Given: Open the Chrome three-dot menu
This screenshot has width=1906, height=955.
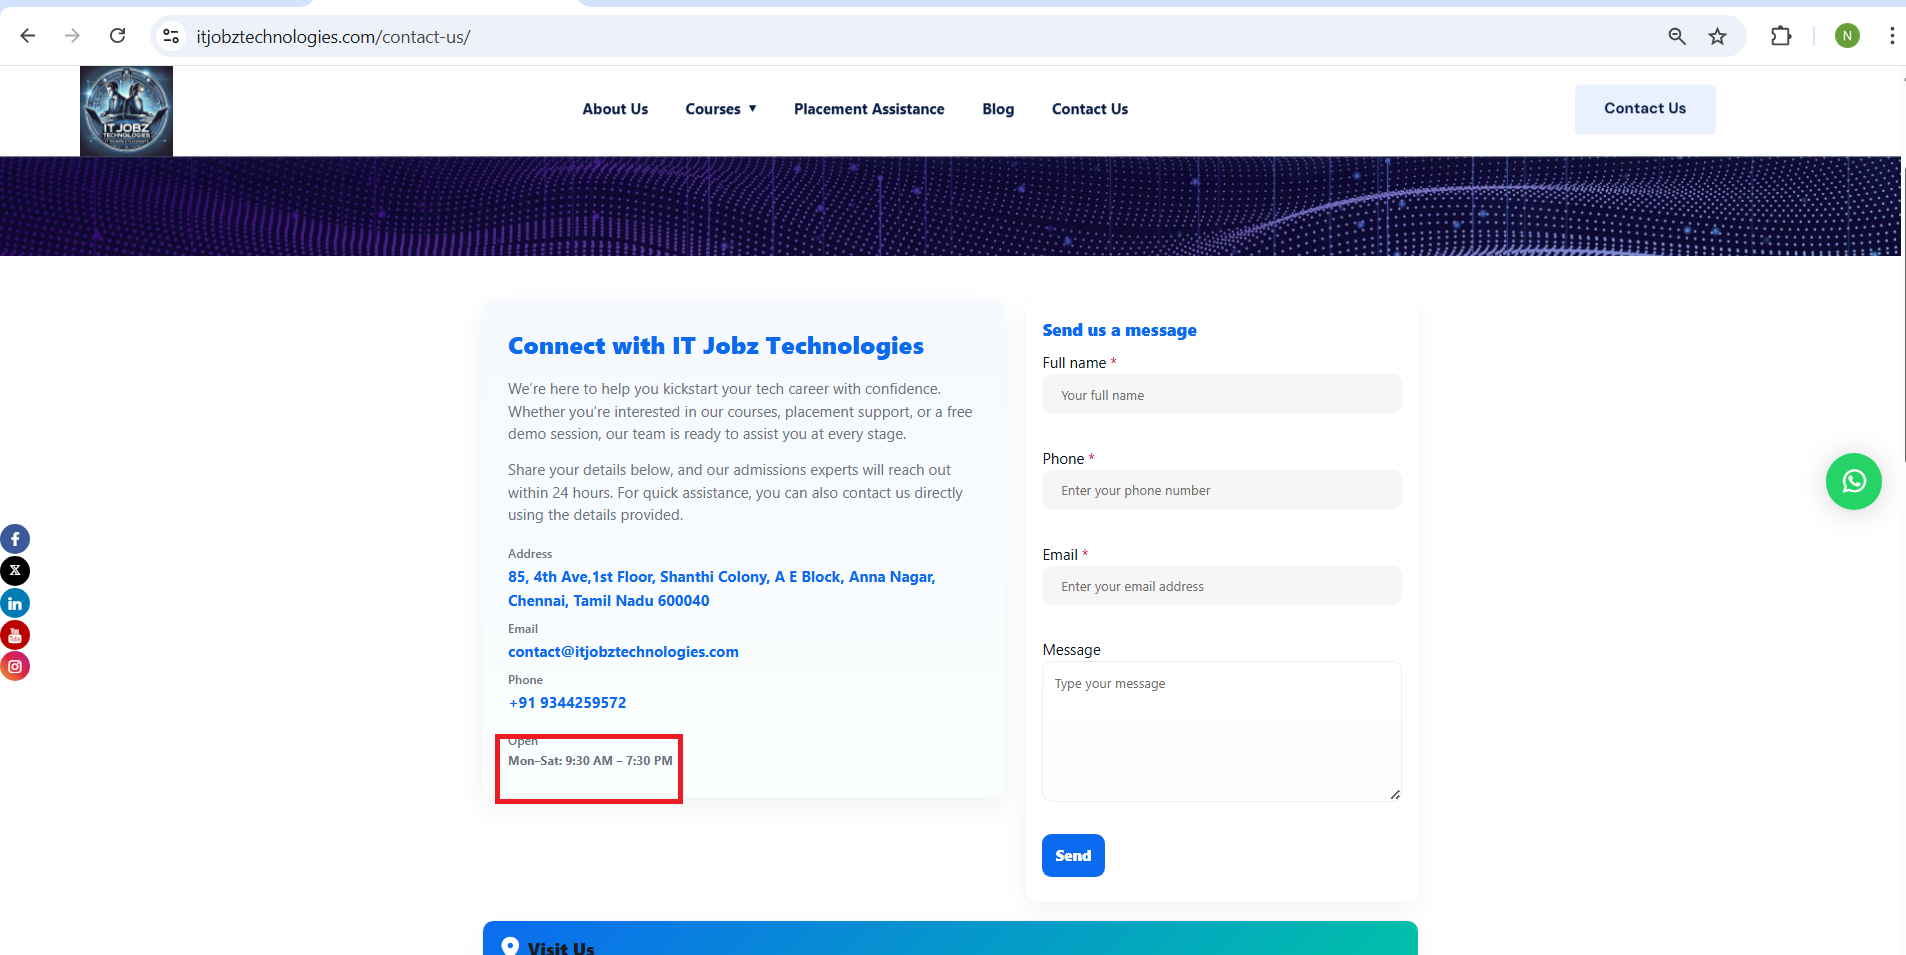Looking at the screenshot, I should (1891, 36).
